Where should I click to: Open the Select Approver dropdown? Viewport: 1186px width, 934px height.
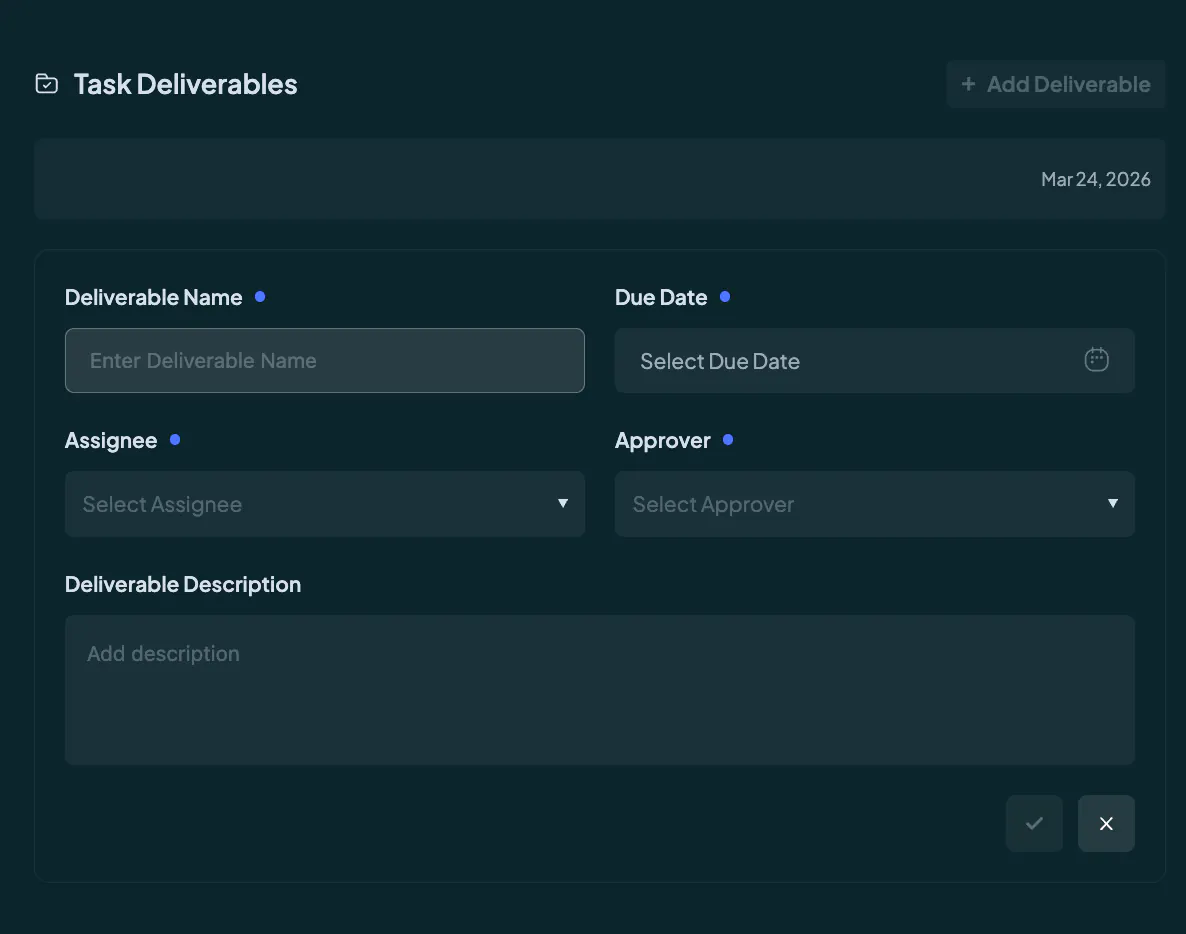click(874, 504)
